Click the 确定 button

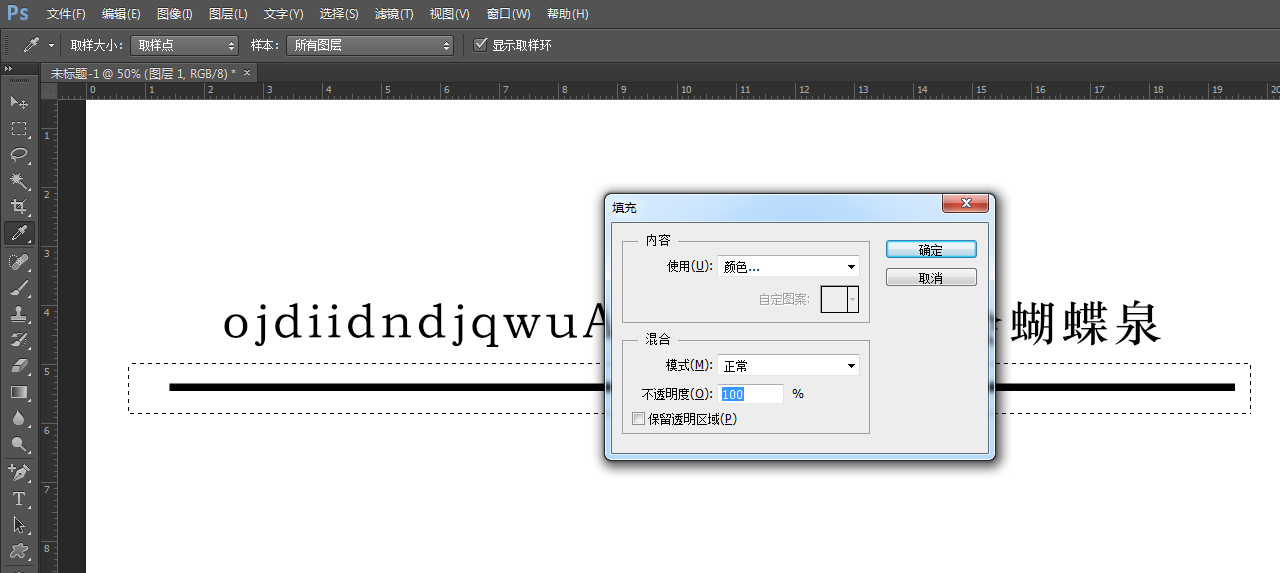931,250
